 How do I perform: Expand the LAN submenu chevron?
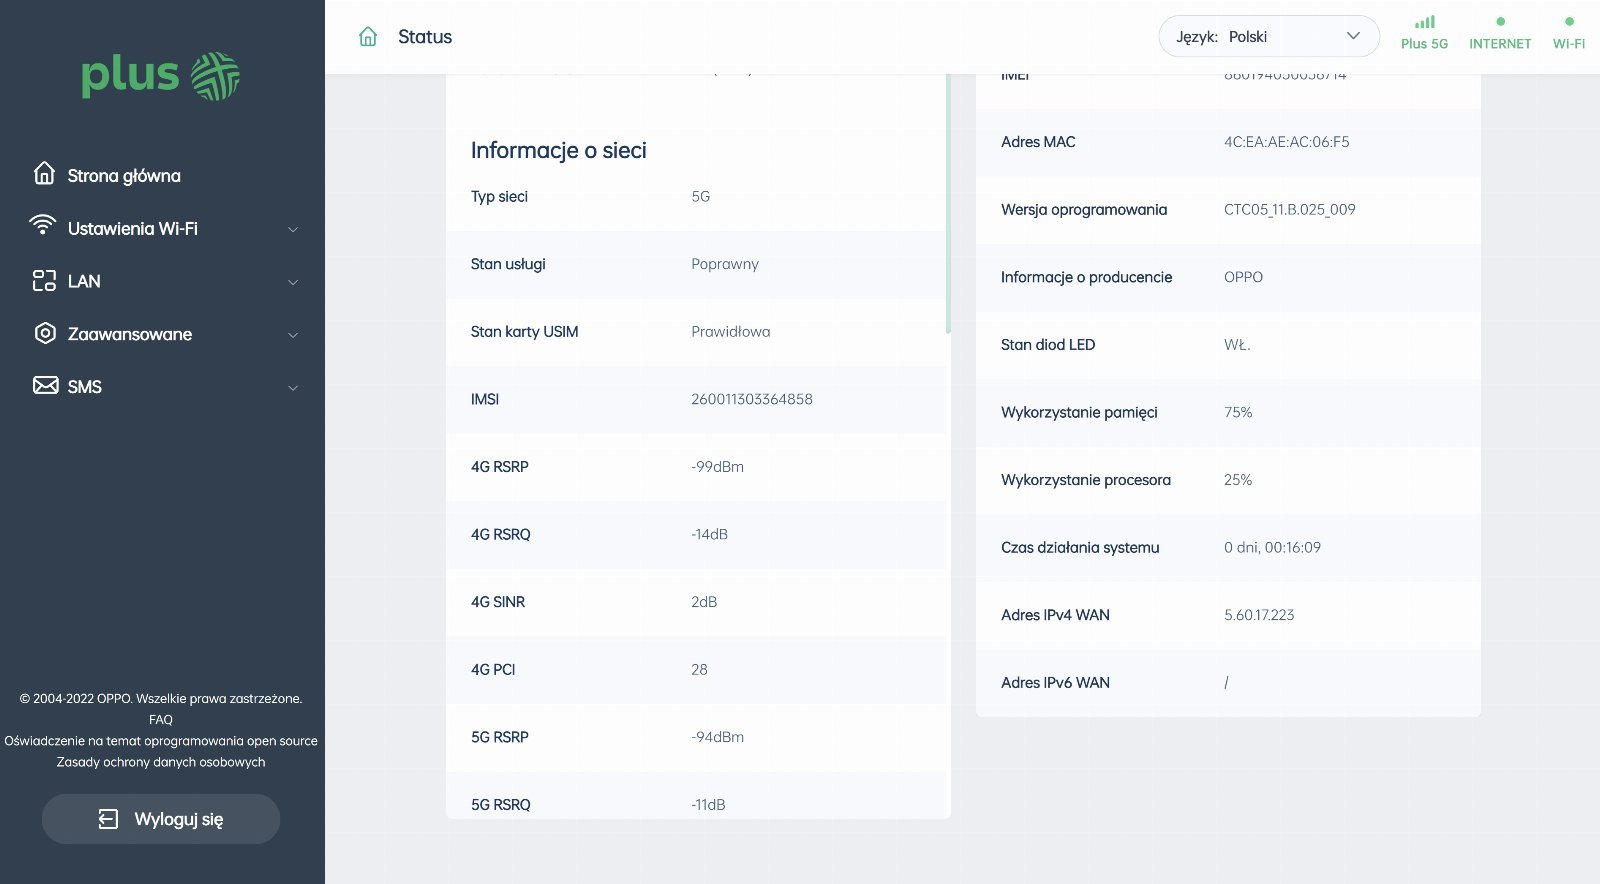(293, 282)
